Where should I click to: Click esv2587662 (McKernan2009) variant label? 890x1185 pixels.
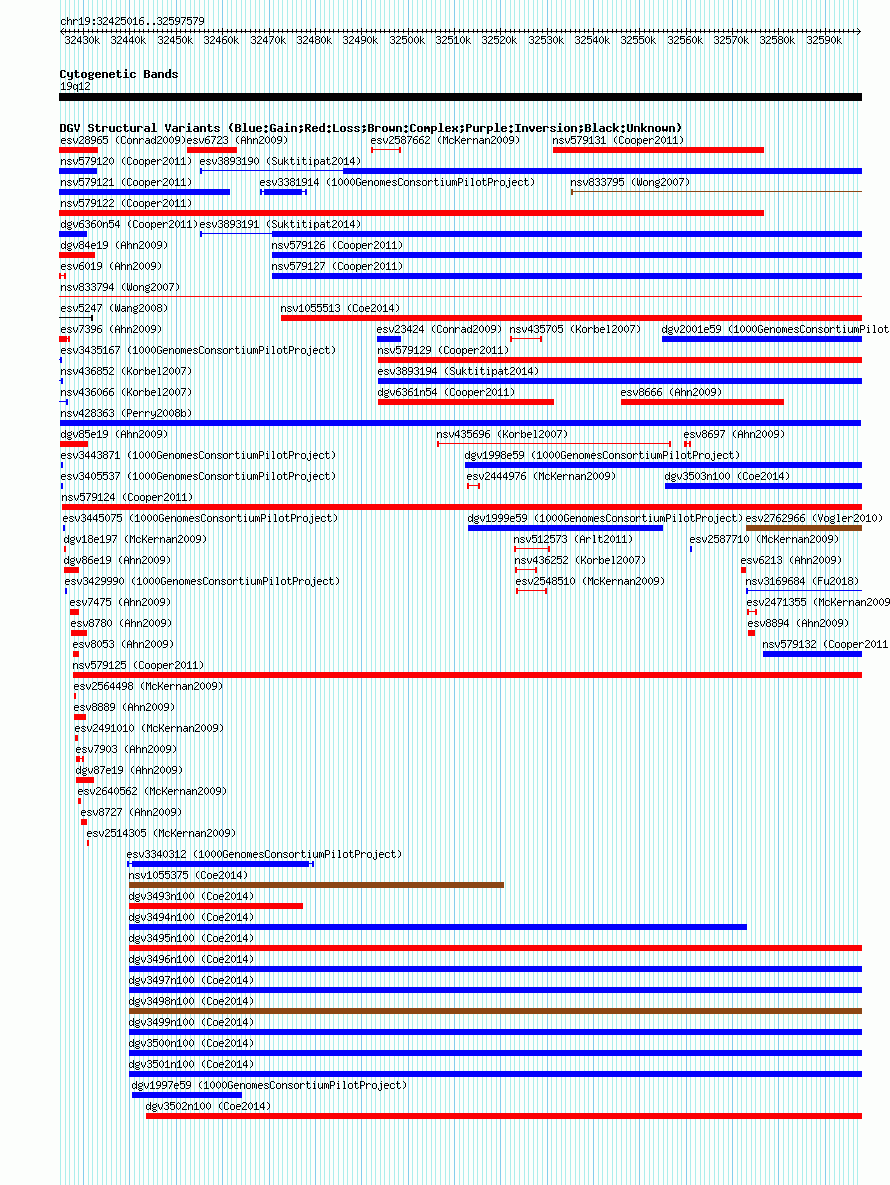pos(445,140)
